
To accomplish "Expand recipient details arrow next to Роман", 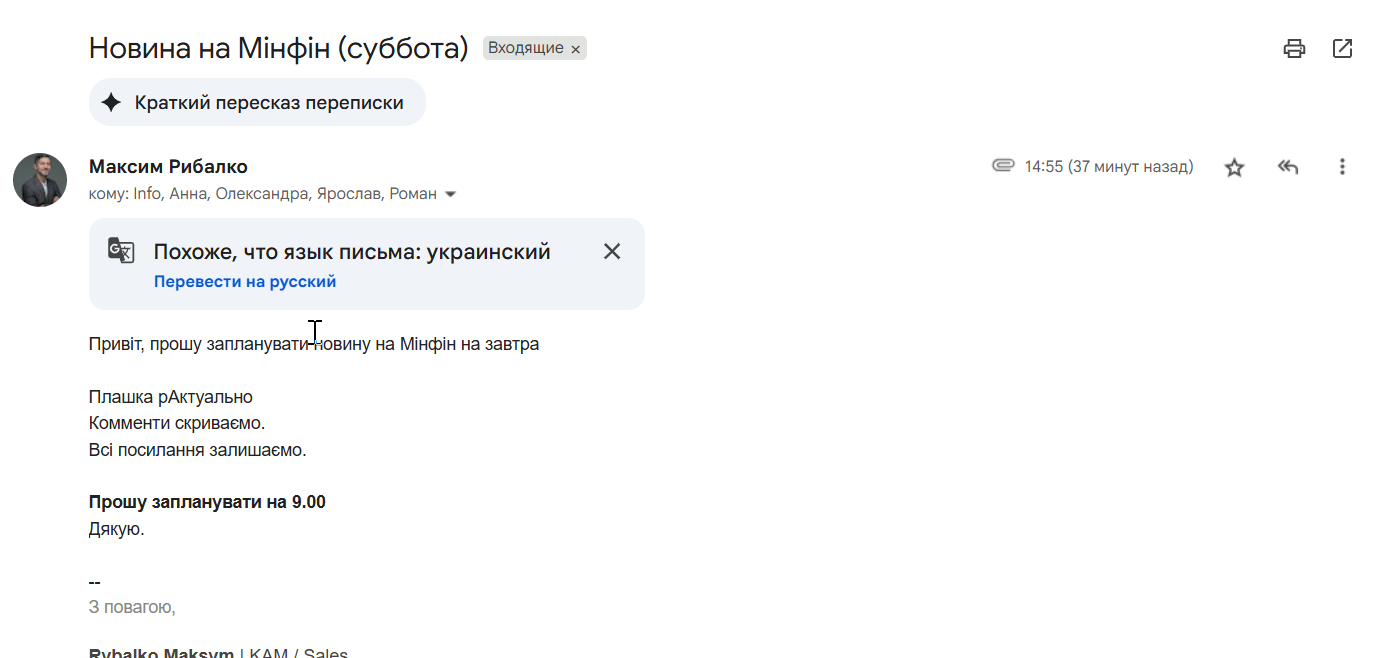I will (450, 194).
